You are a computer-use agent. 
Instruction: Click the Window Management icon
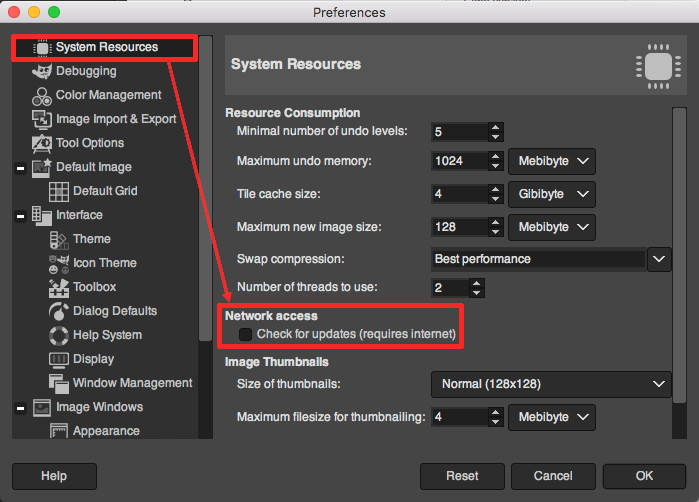[x=59, y=384]
